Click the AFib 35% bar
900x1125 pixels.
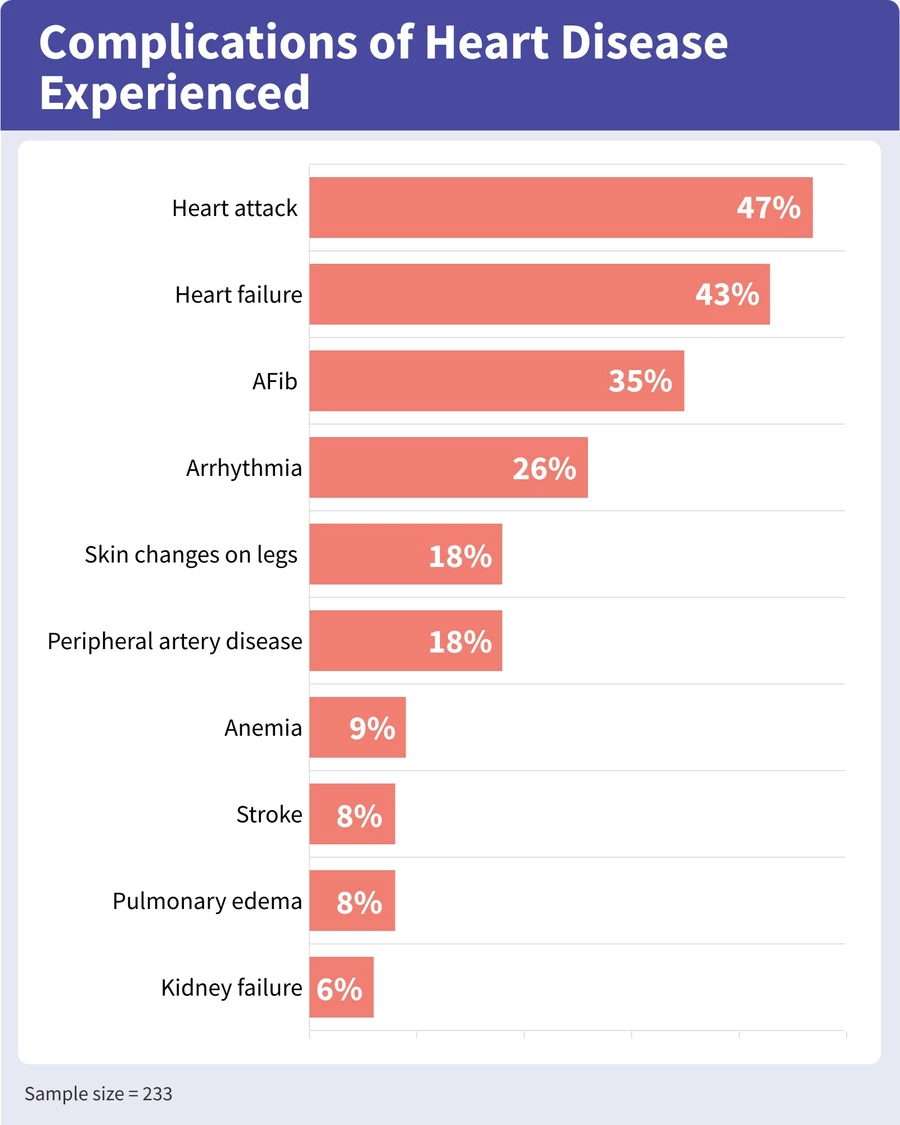pos(496,381)
